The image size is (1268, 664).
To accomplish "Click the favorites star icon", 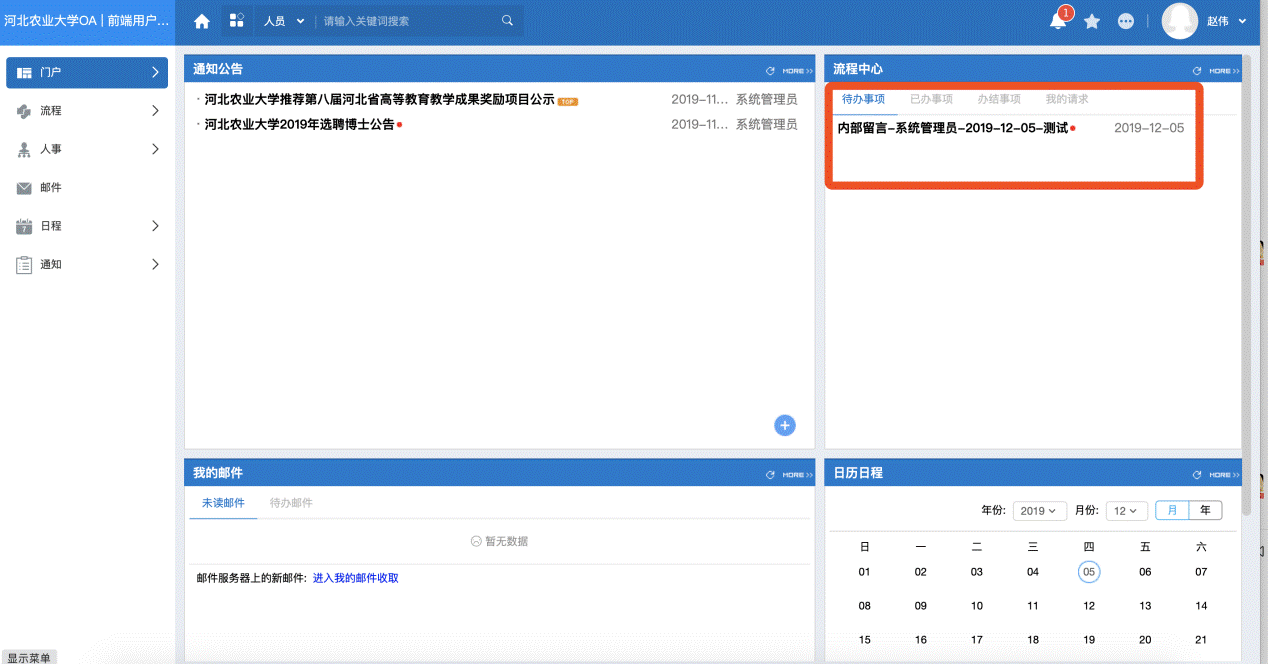I will coord(1092,21).
